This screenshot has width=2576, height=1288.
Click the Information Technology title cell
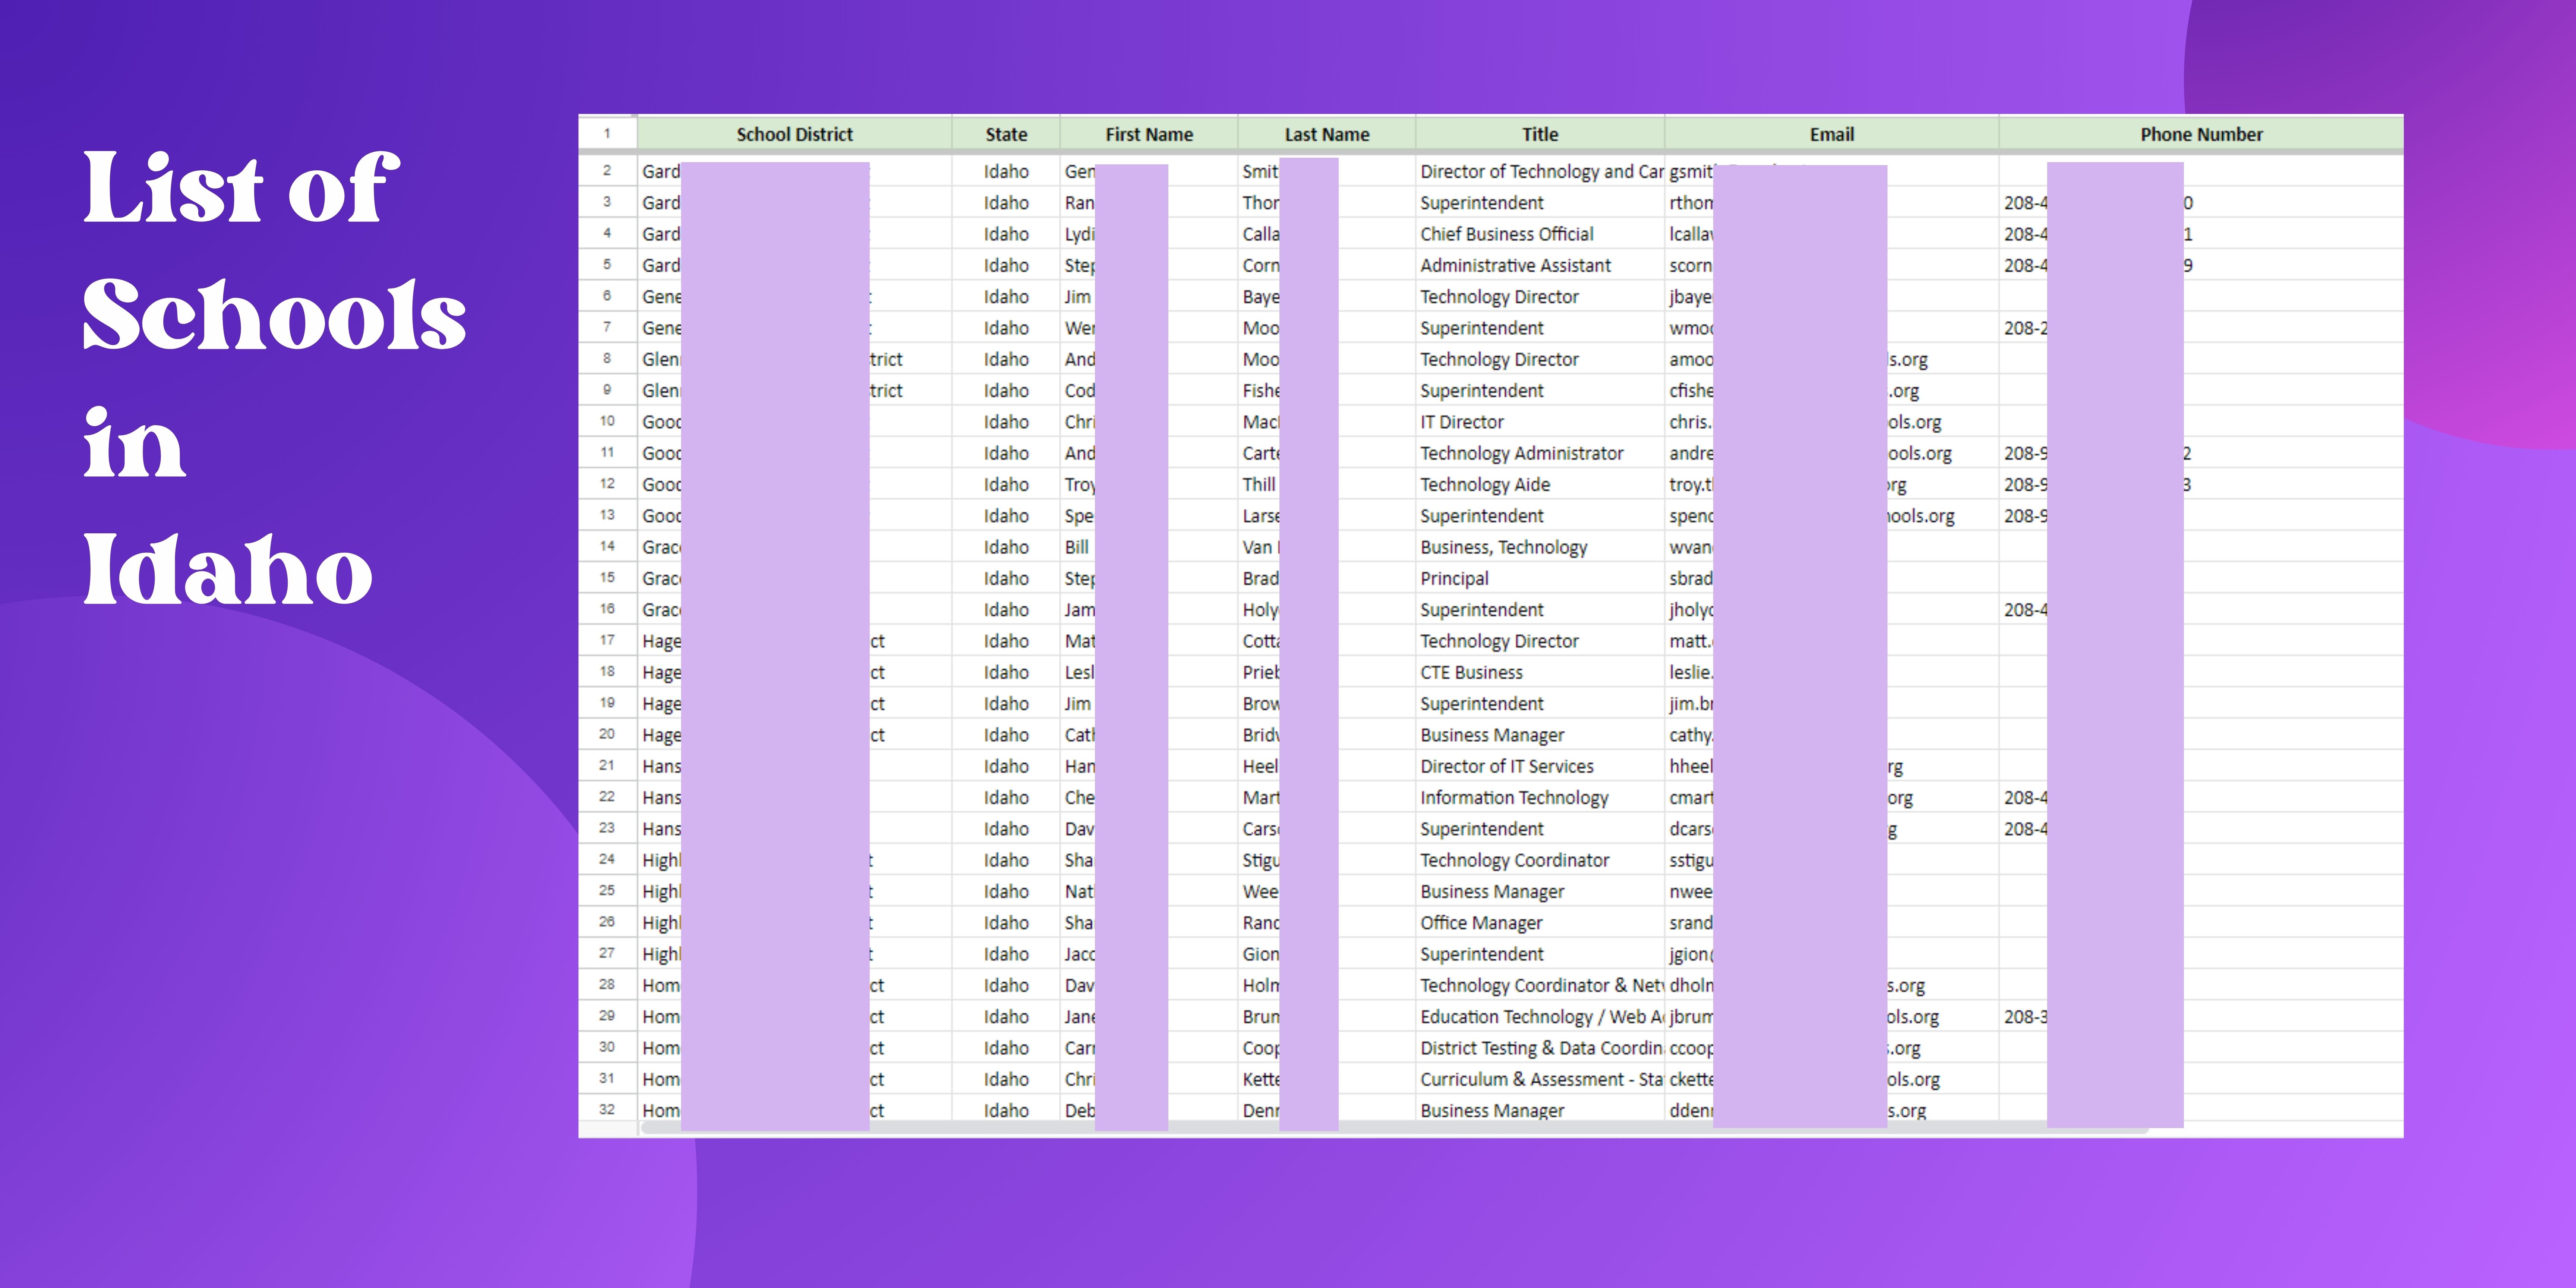pyautogui.click(x=1514, y=797)
